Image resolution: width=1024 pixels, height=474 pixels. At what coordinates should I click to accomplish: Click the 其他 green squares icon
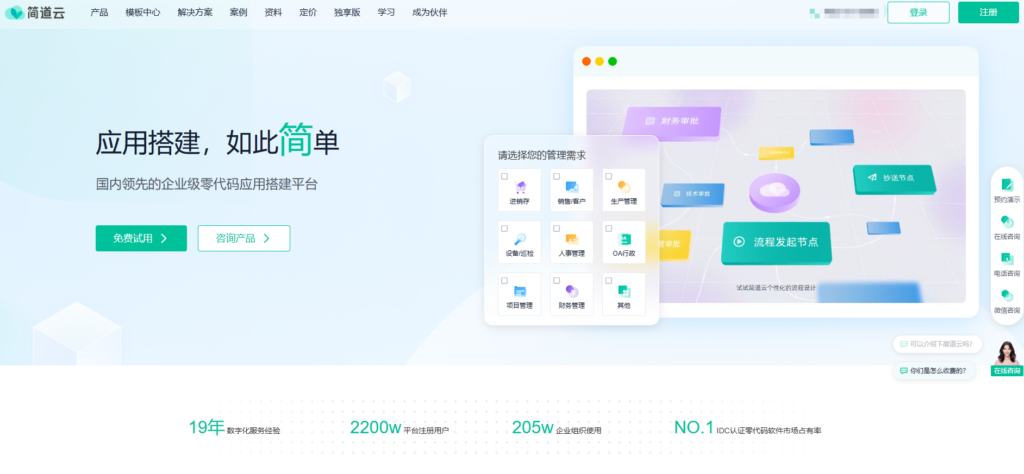point(624,291)
